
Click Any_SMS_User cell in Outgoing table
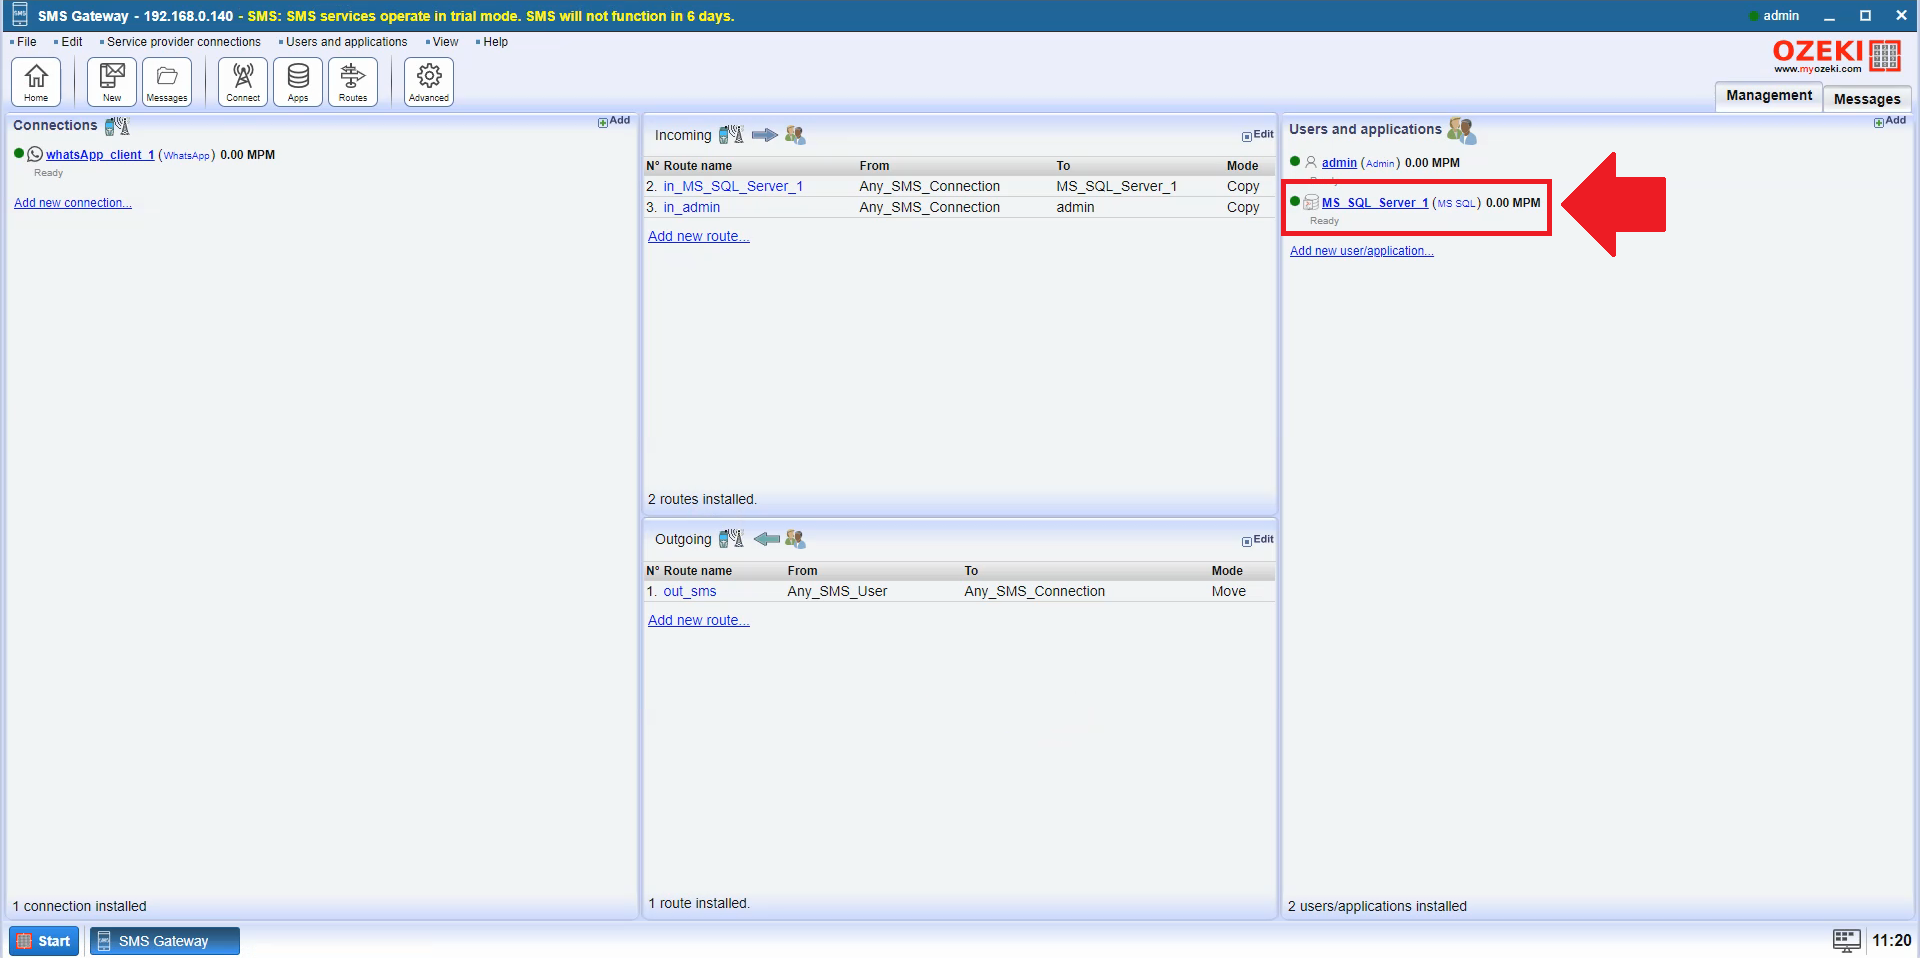837,591
